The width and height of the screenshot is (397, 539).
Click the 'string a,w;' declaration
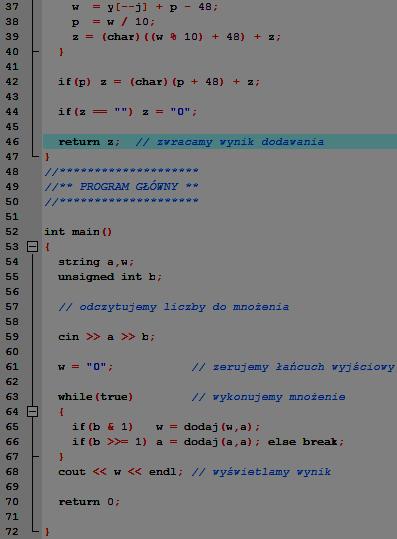[96, 262]
